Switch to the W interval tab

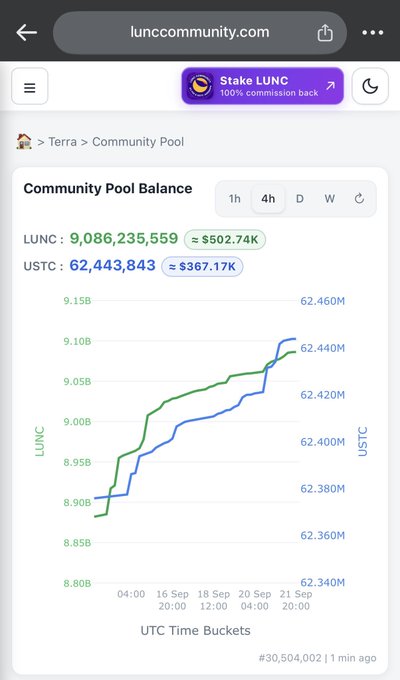(x=330, y=199)
